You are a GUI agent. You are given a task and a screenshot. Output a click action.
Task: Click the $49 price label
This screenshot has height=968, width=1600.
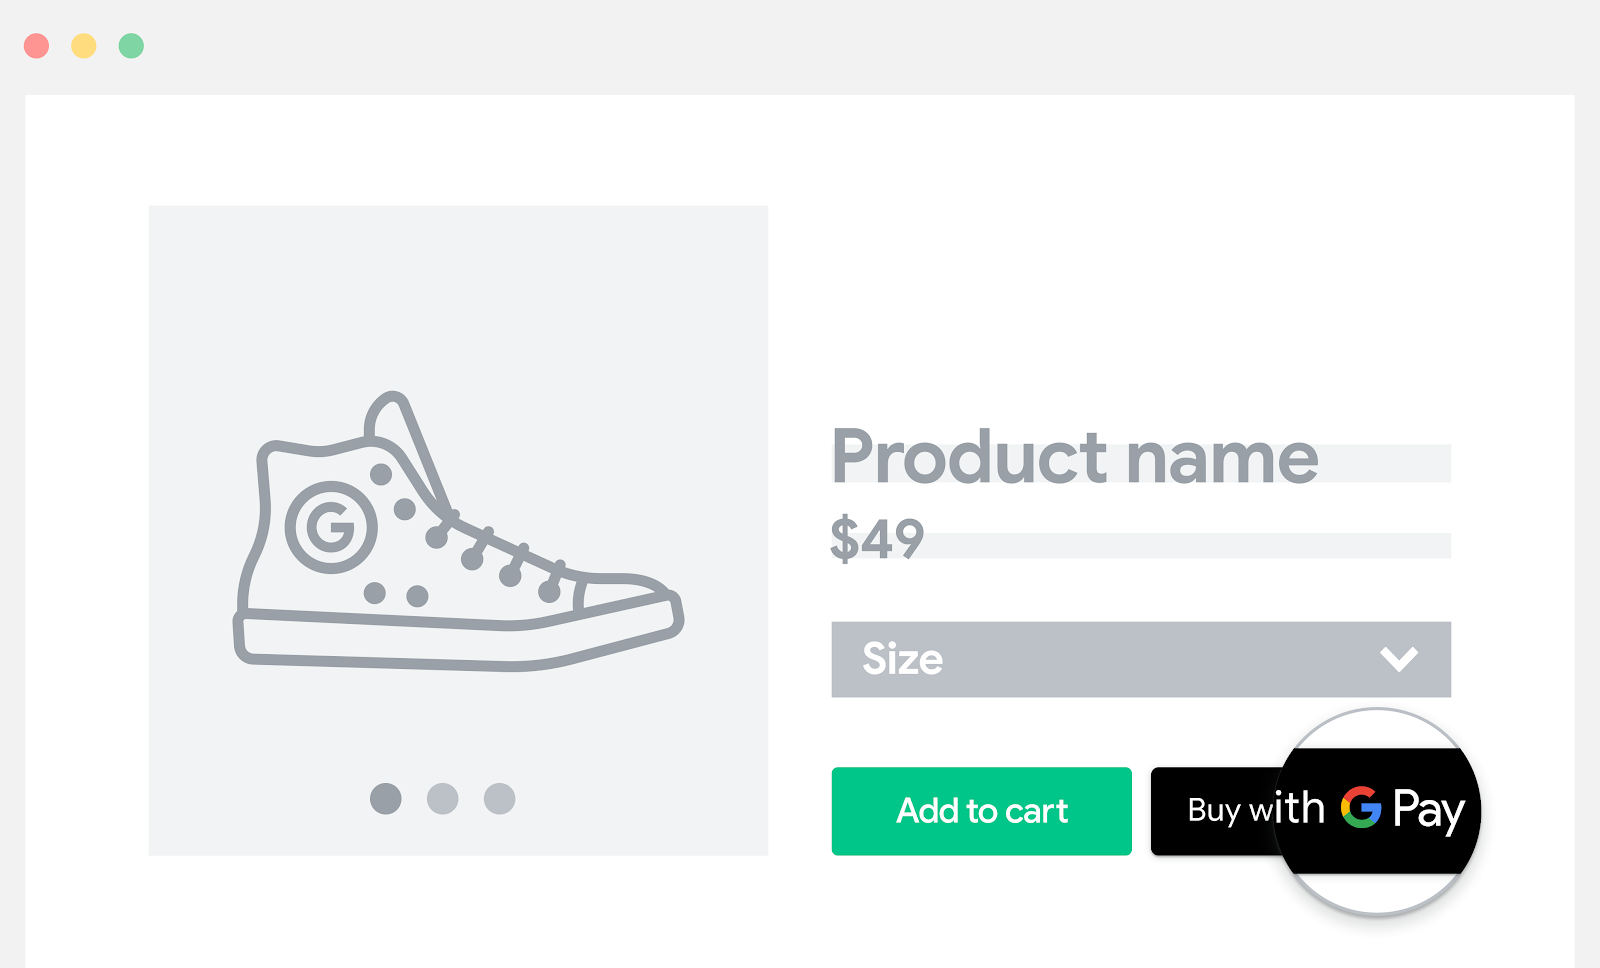pyautogui.click(x=876, y=540)
